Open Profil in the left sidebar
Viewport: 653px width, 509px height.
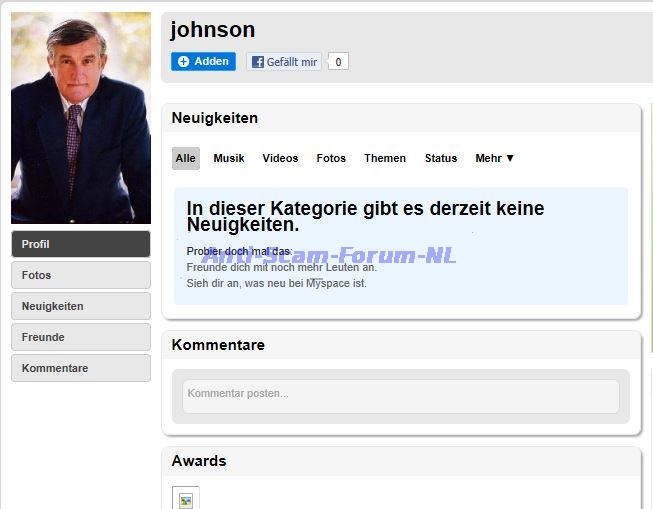81,244
